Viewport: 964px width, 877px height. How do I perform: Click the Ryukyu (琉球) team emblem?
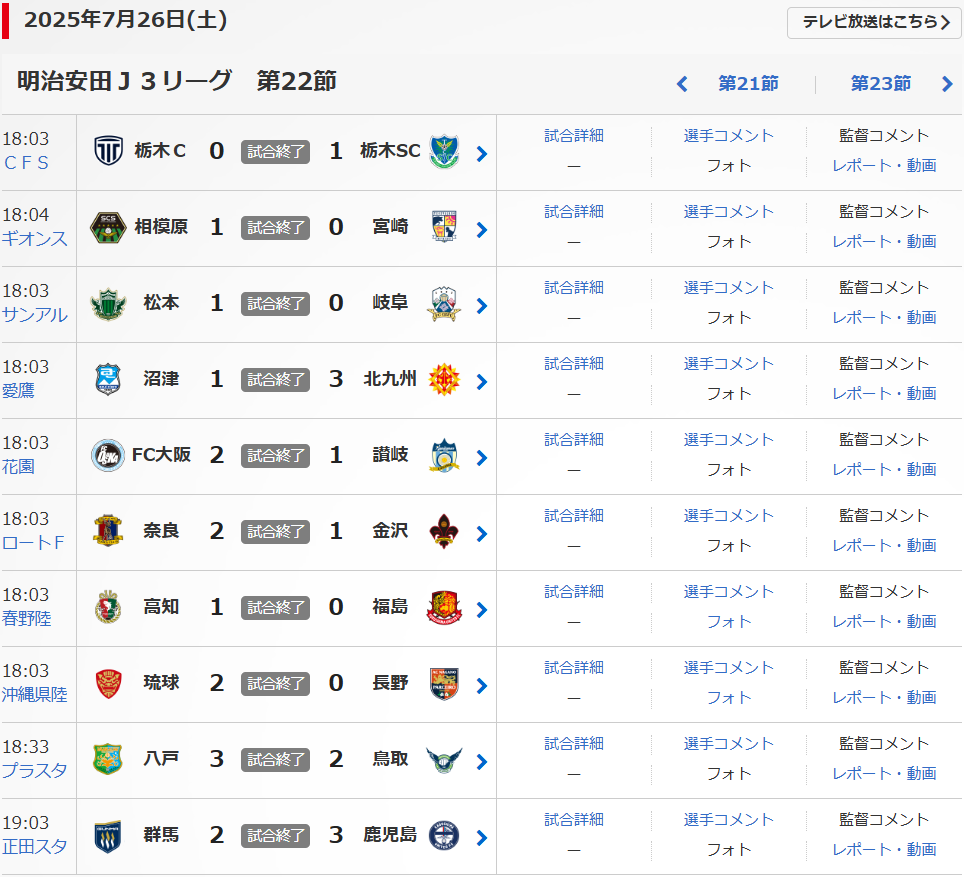click(x=108, y=684)
